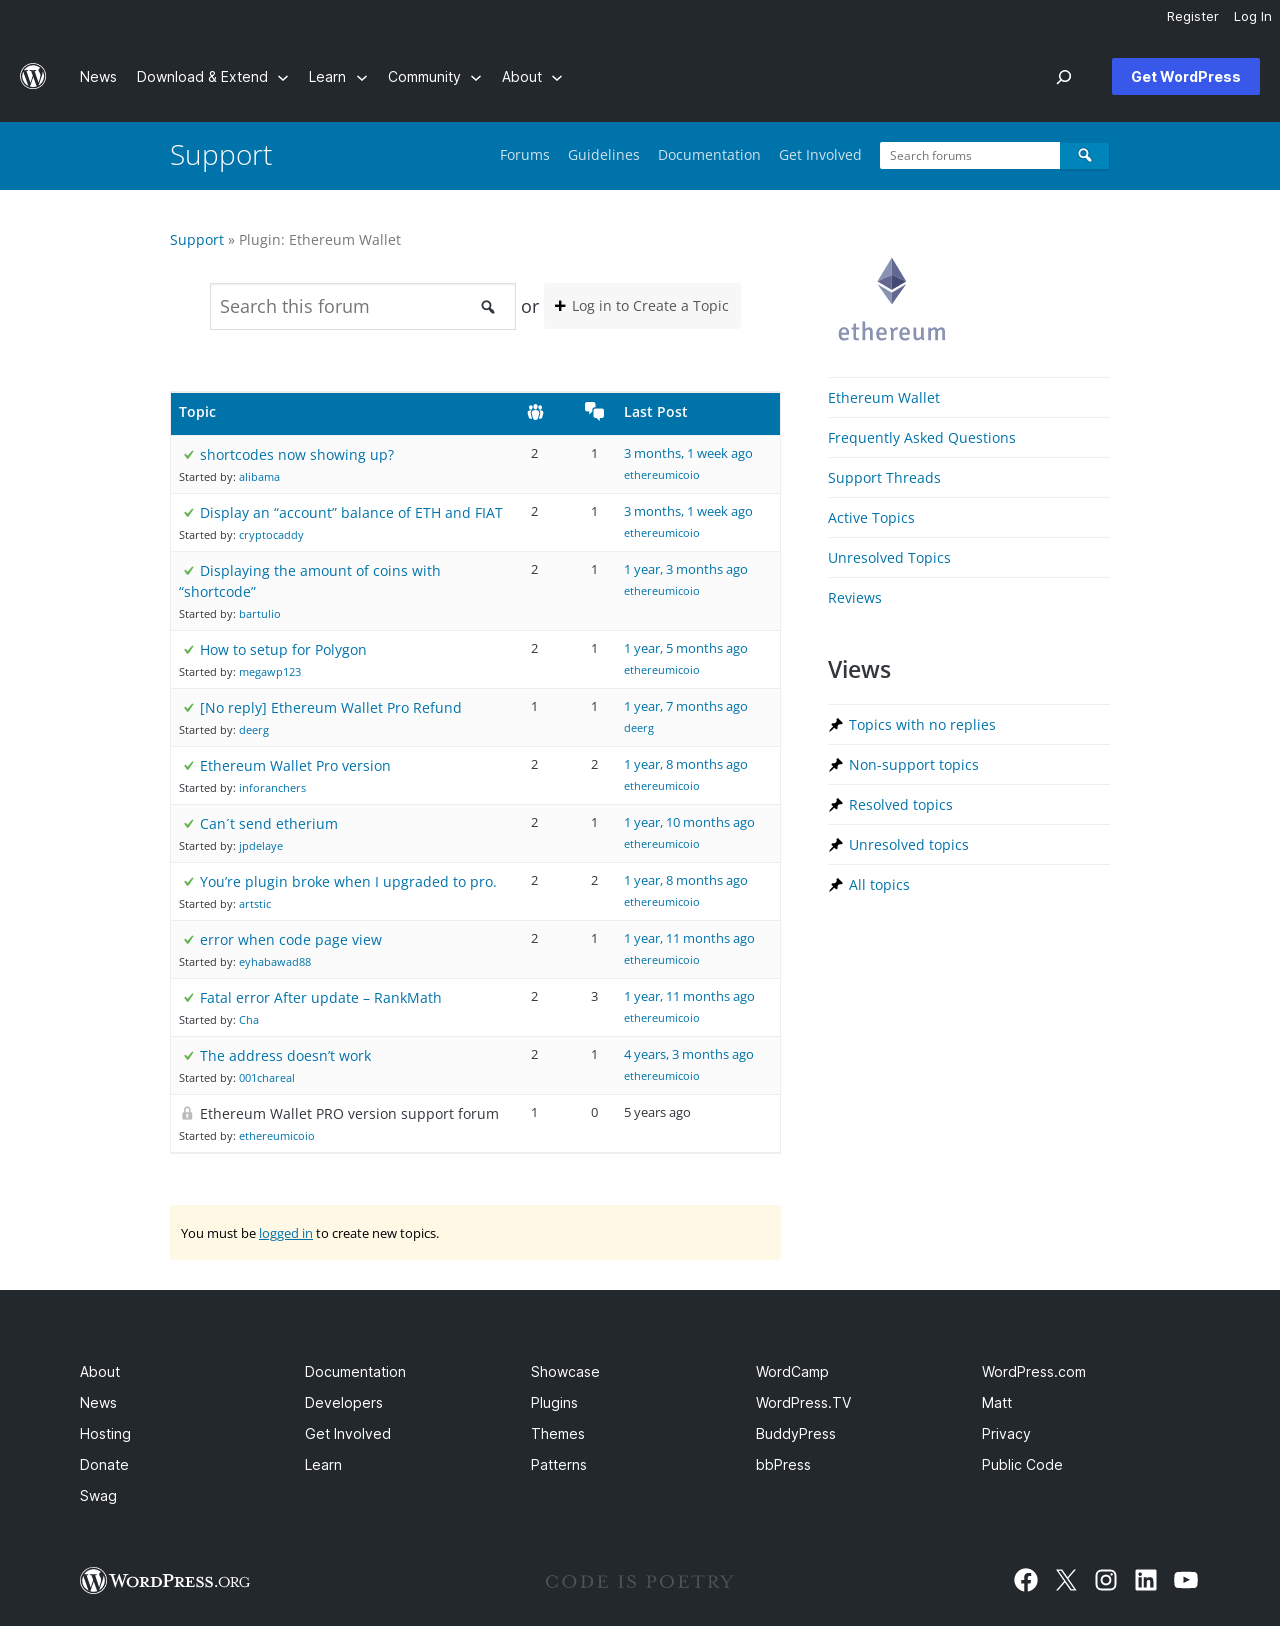1280x1626 pixels.
Task: Click the blue forum search submit button
Action: 1085,155
